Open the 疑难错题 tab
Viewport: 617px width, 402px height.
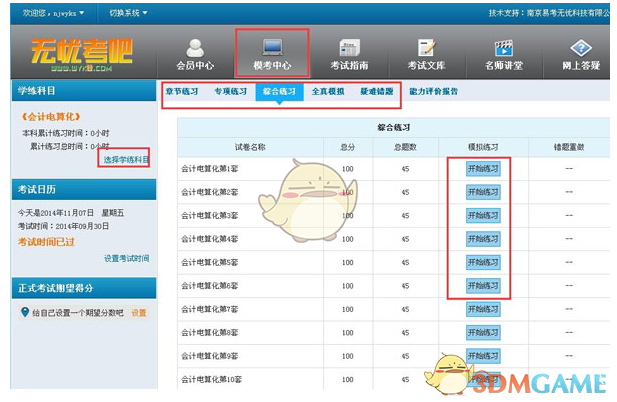pyautogui.click(x=377, y=91)
